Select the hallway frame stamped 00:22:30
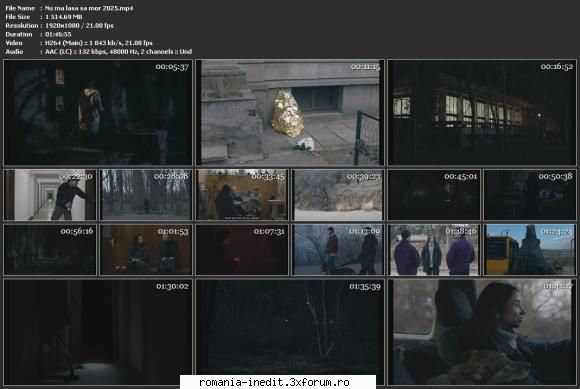580x389 pixels. (50, 195)
